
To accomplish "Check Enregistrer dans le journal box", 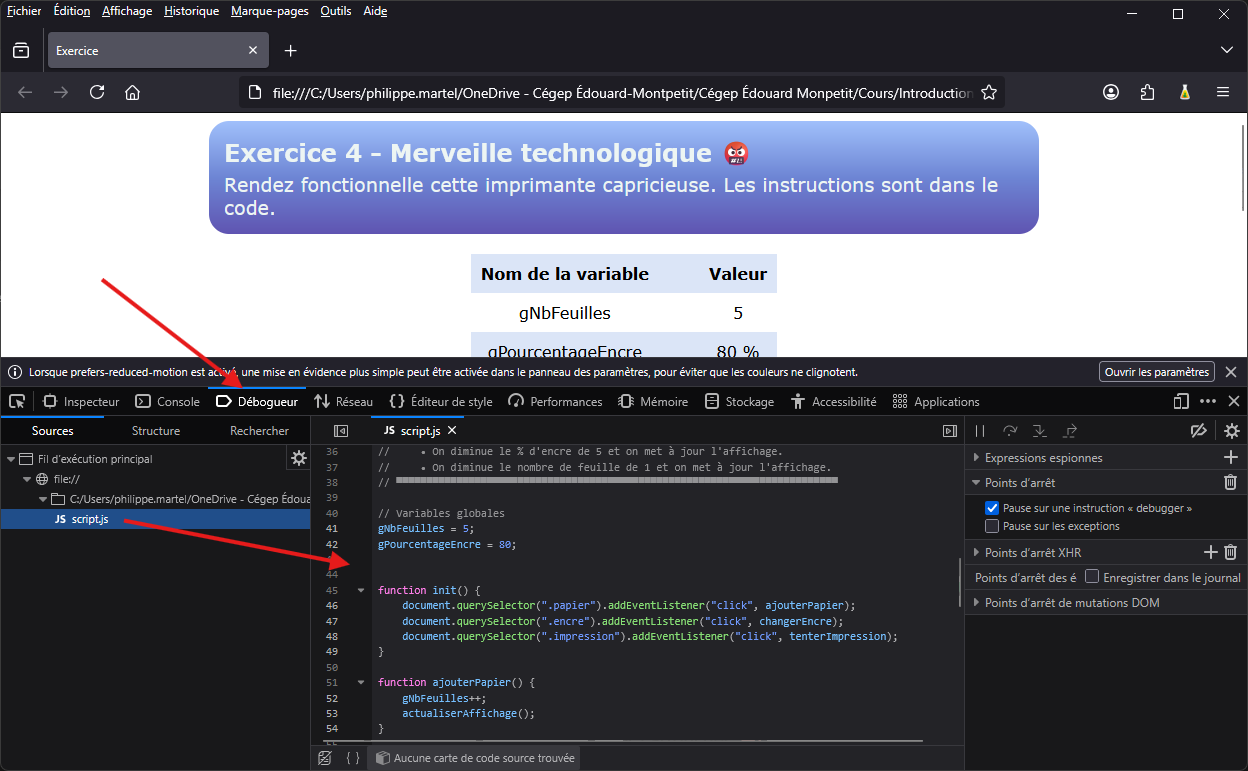I will [1093, 577].
